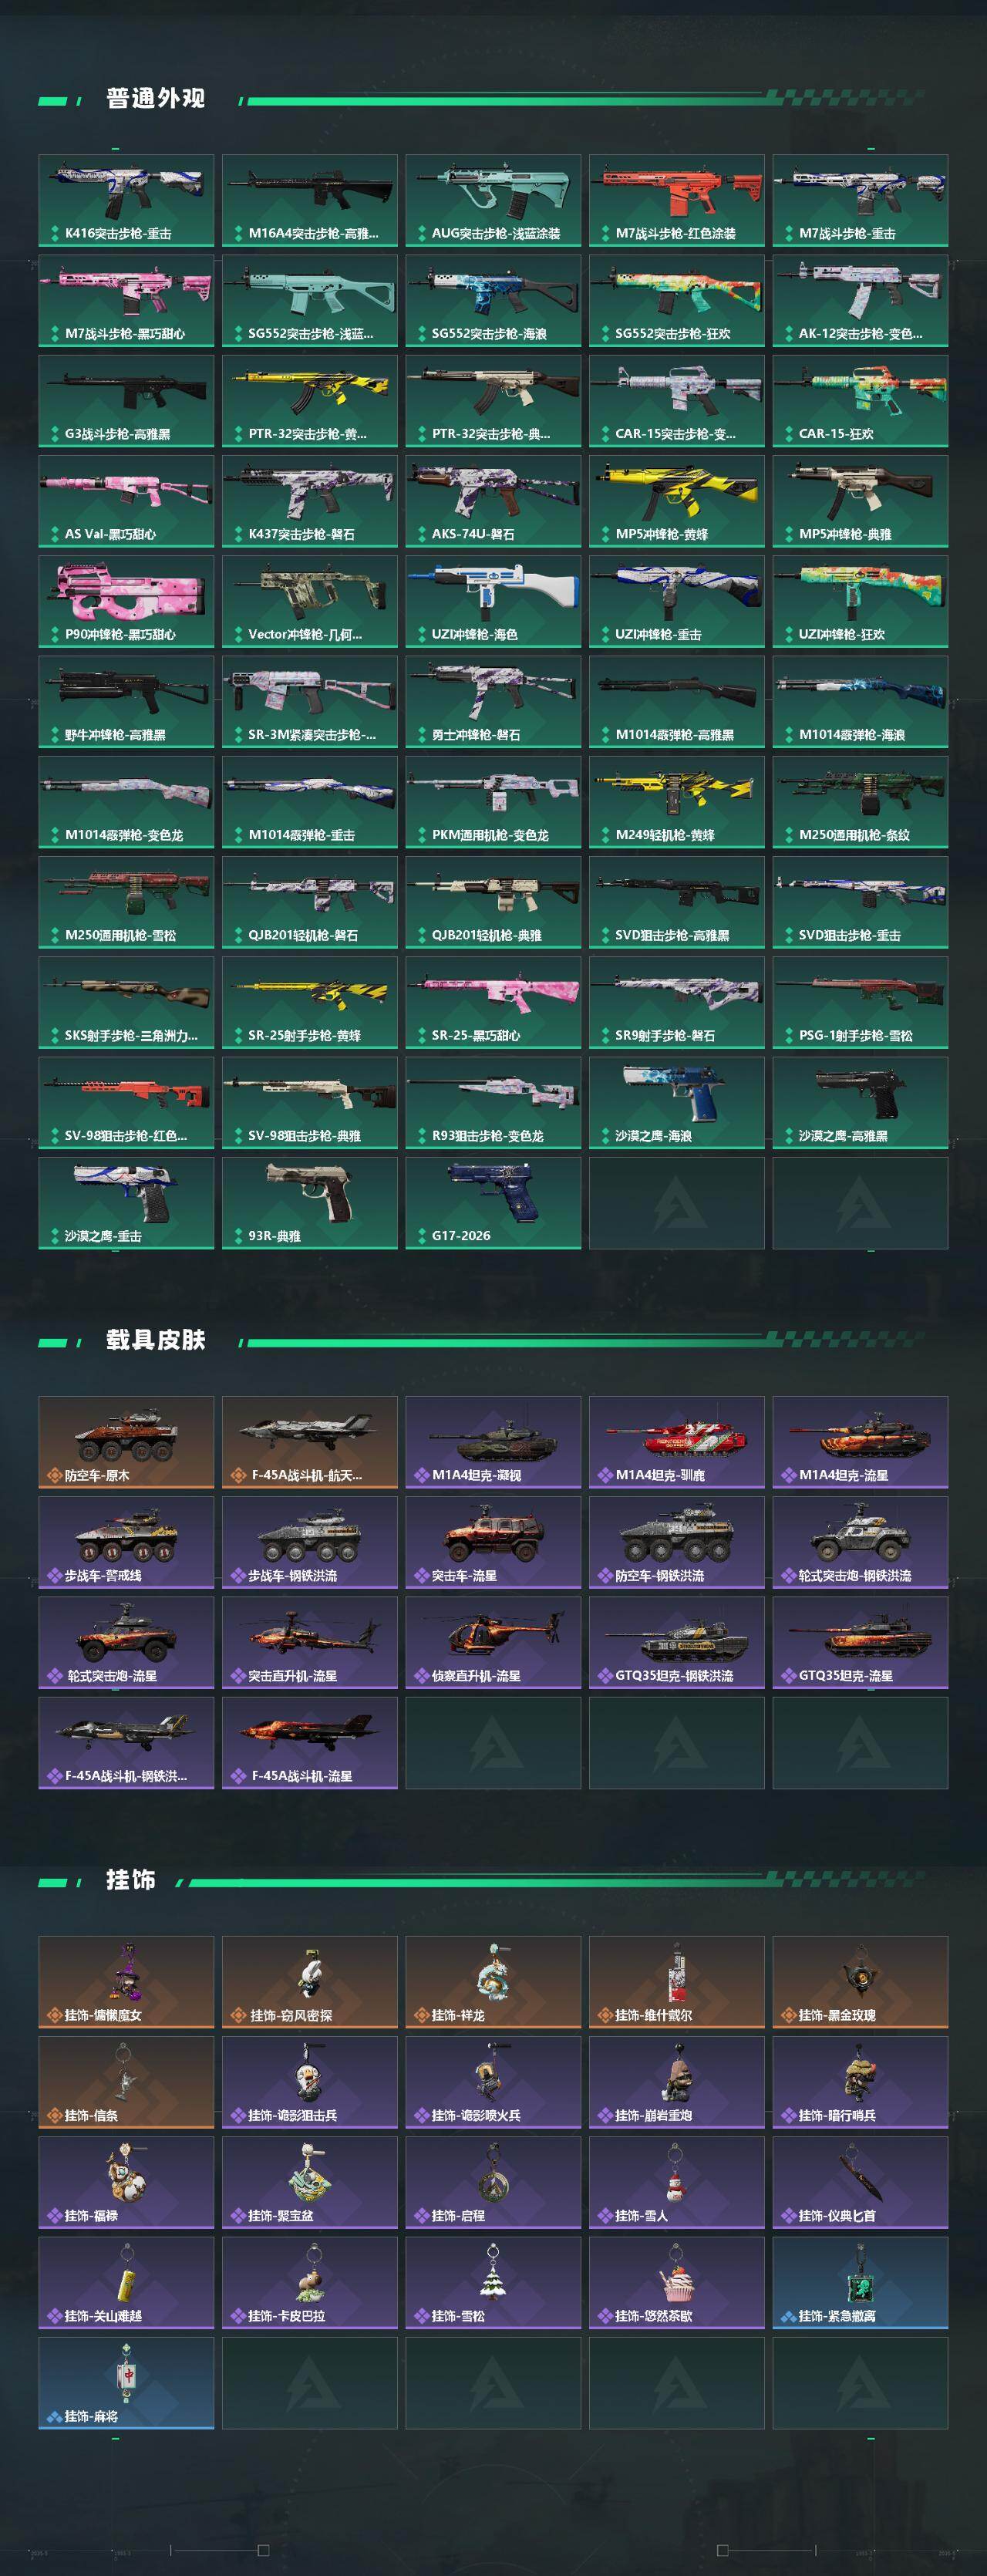
Task: Select the 挂饰-悠然茶歇 cupcake charm
Action: click(x=676, y=2283)
